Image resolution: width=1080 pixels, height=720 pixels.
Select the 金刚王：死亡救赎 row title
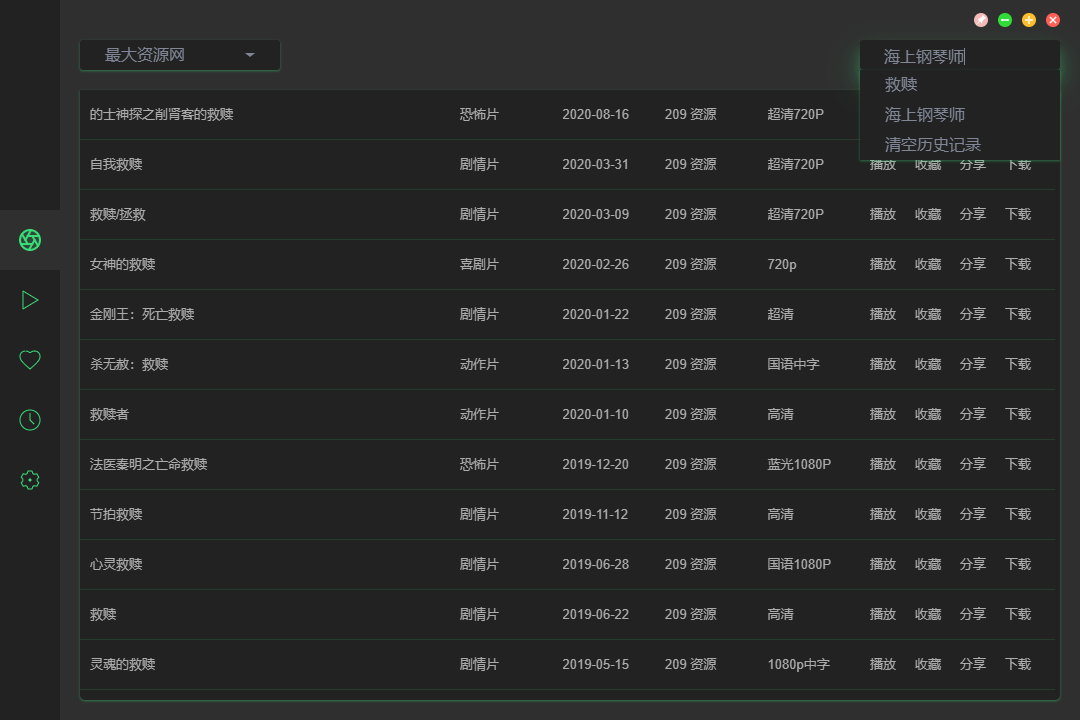(x=142, y=314)
